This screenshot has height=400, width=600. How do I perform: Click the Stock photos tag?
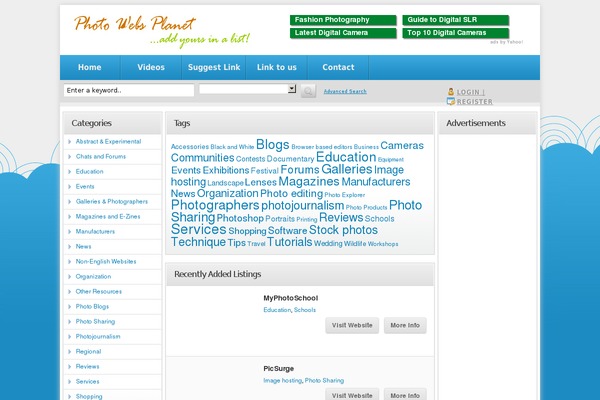click(343, 230)
